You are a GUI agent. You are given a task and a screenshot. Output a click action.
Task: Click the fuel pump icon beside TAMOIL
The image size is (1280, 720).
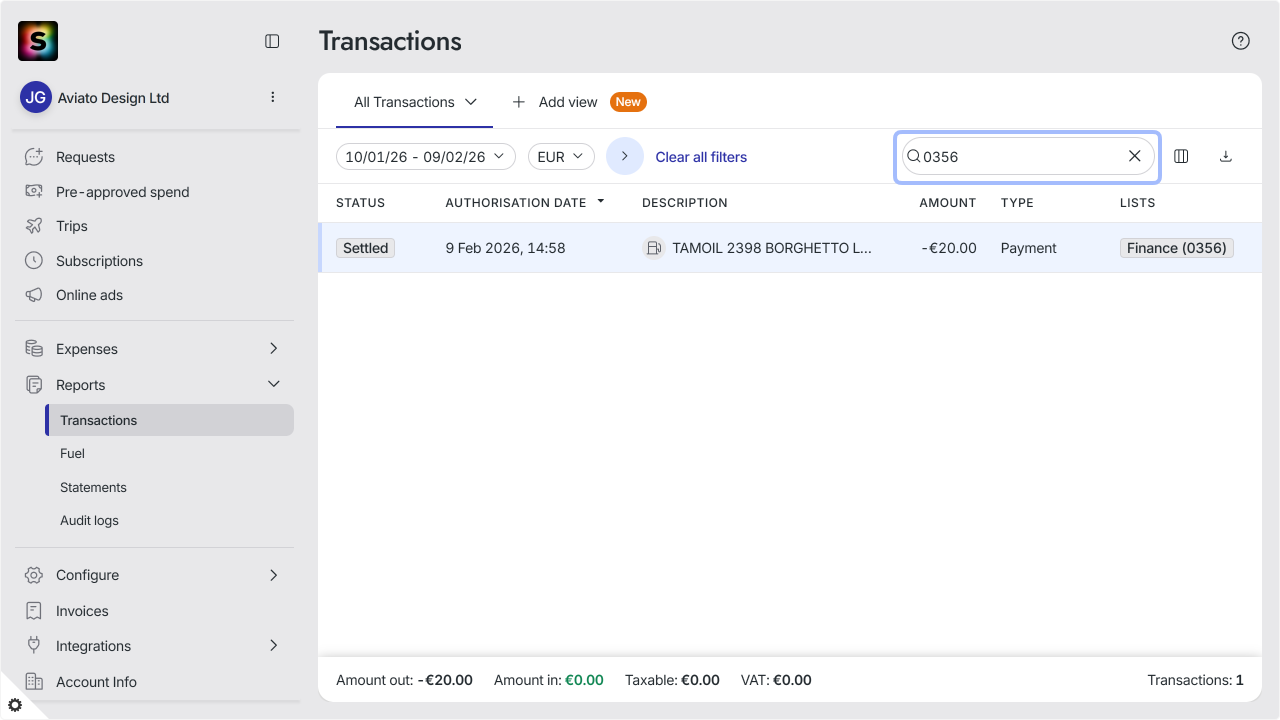(653, 248)
